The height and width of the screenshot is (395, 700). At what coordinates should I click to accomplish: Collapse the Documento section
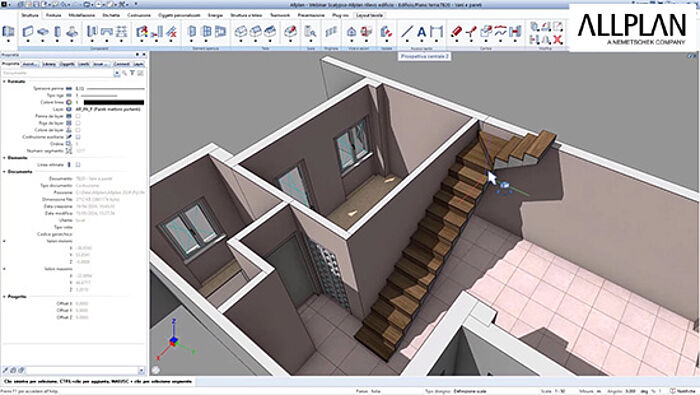(4, 171)
